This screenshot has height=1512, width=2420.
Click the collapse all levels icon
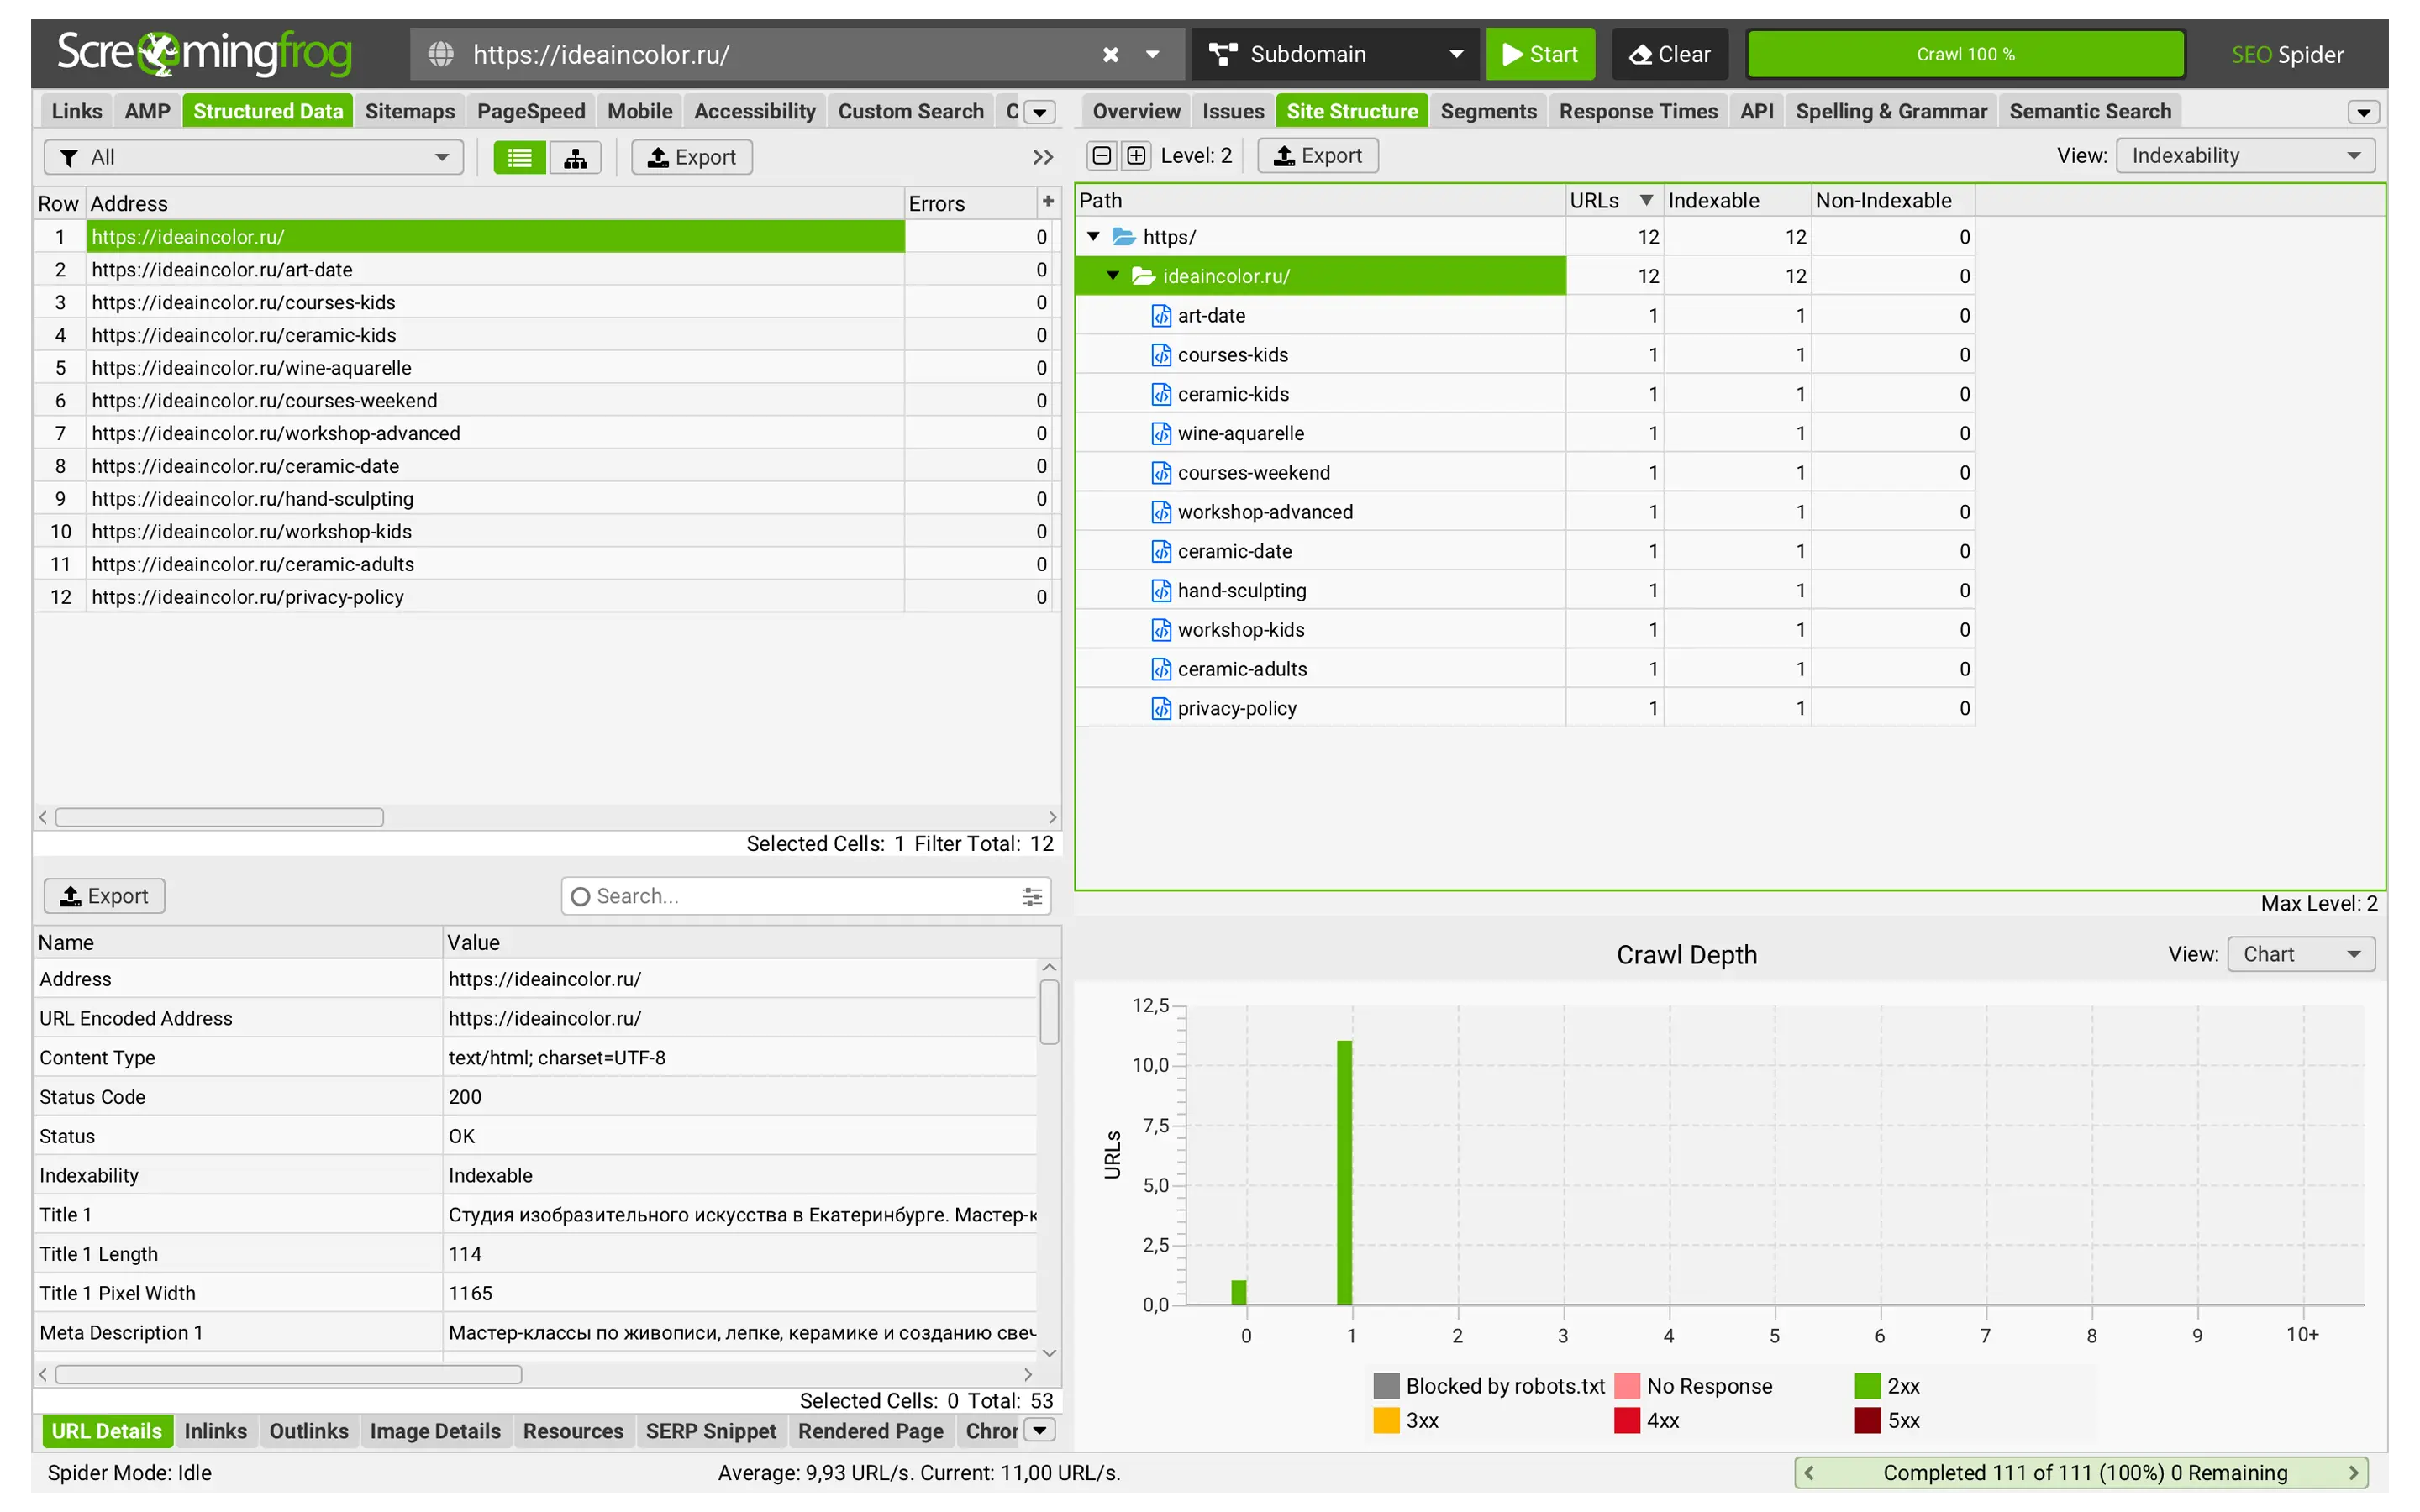pos(1101,155)
